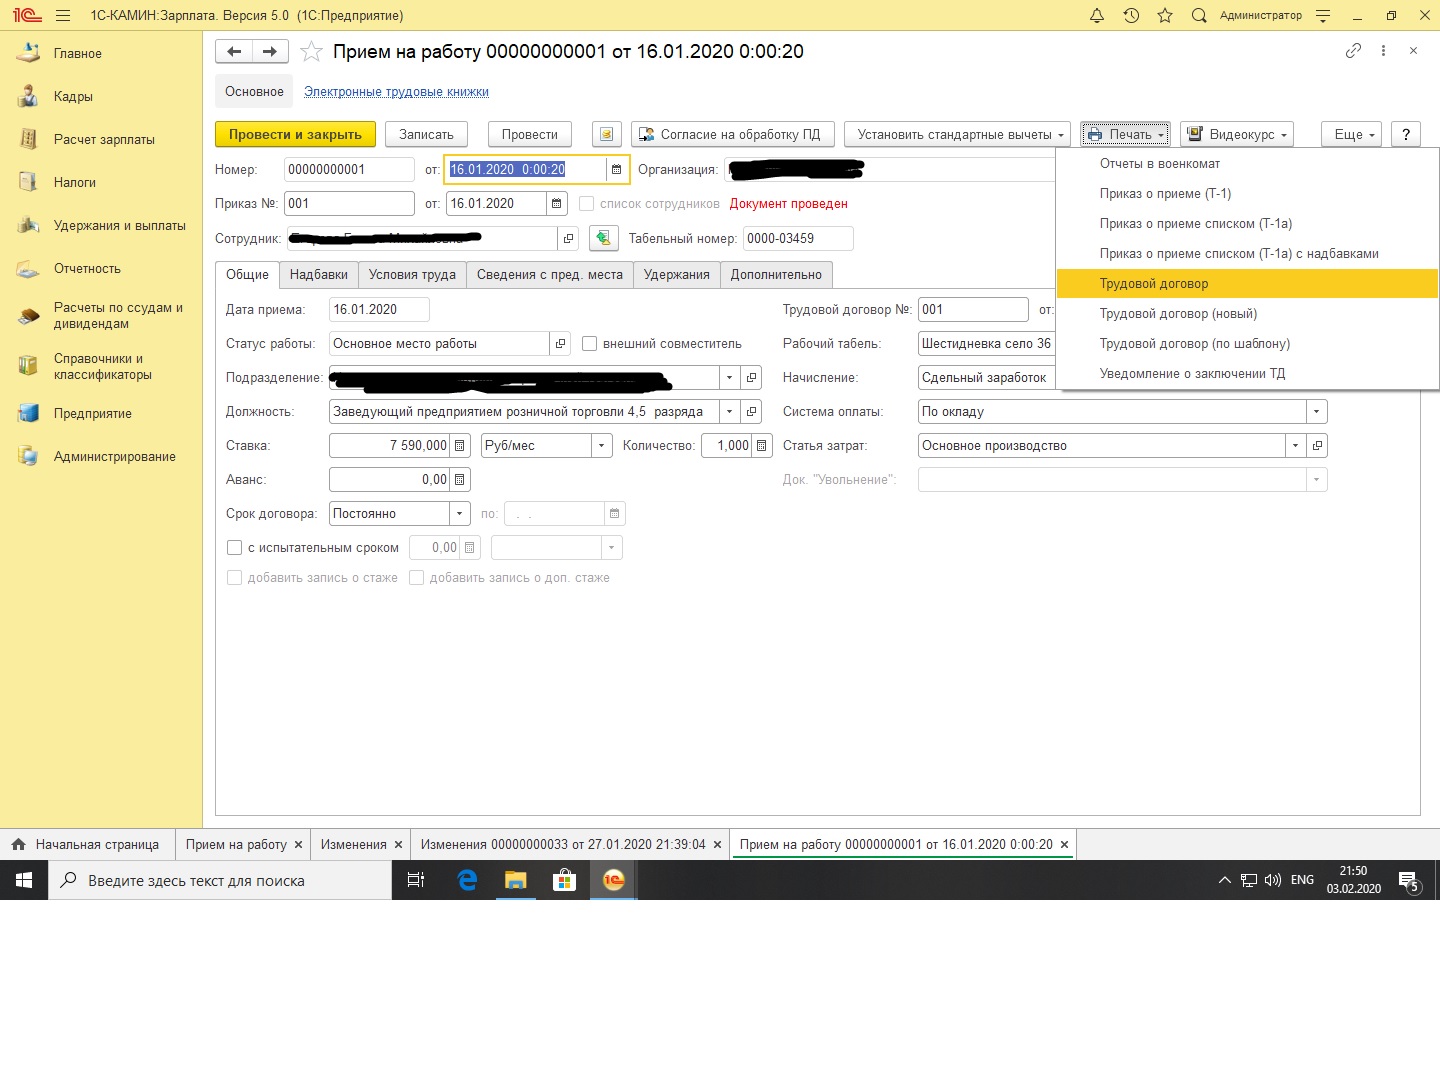Enable внешний совместитель checkbox
The height and width of the screenshot is (1085, 1440).
tap(590, 344)
